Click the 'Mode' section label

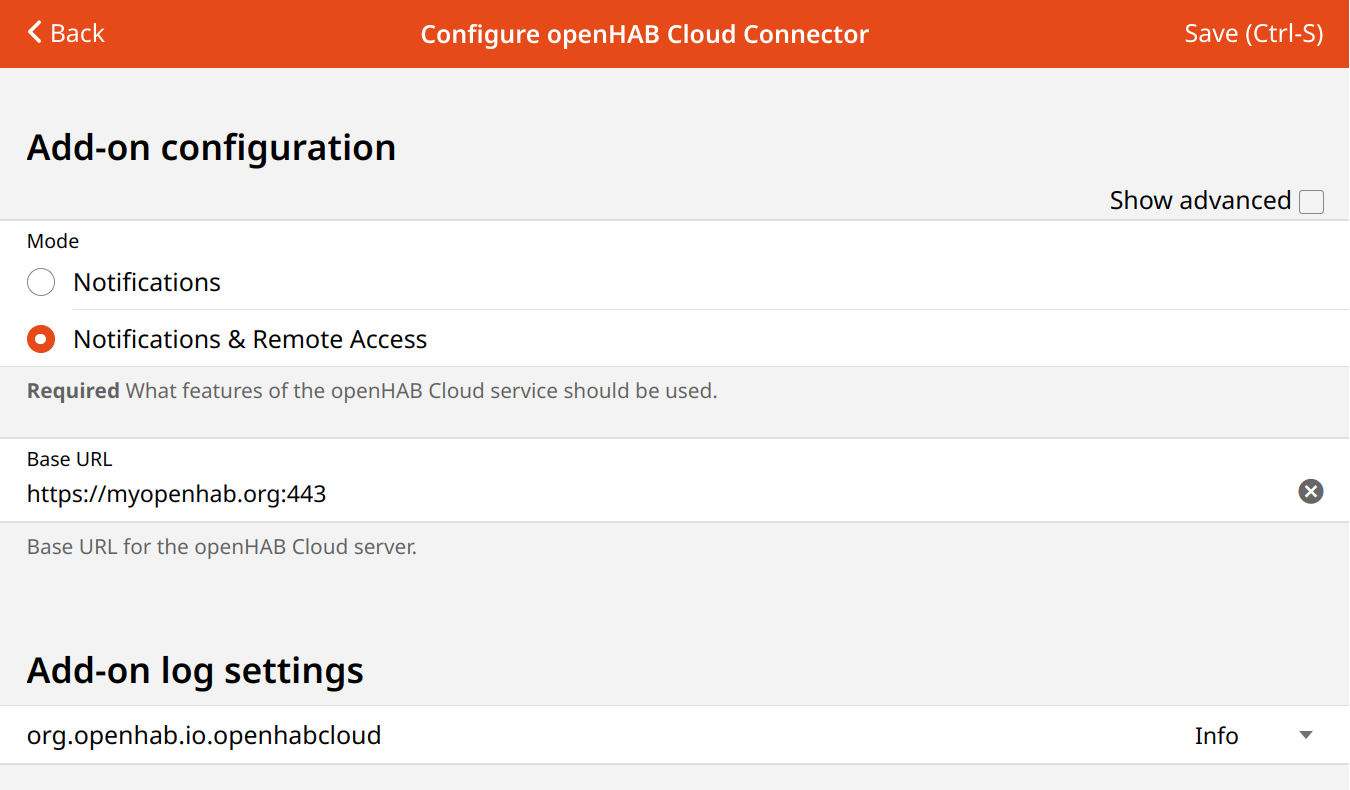(53, 241)
